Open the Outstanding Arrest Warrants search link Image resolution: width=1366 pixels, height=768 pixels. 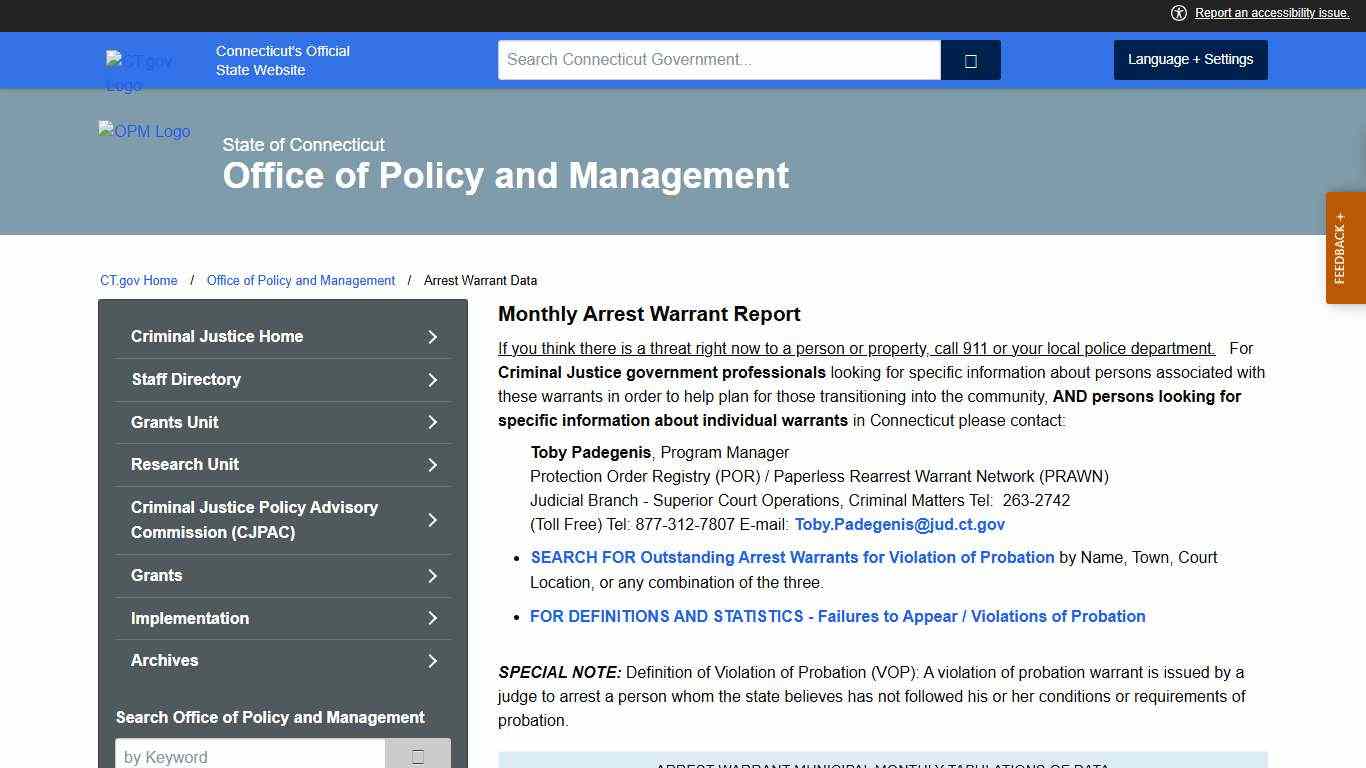792,557
